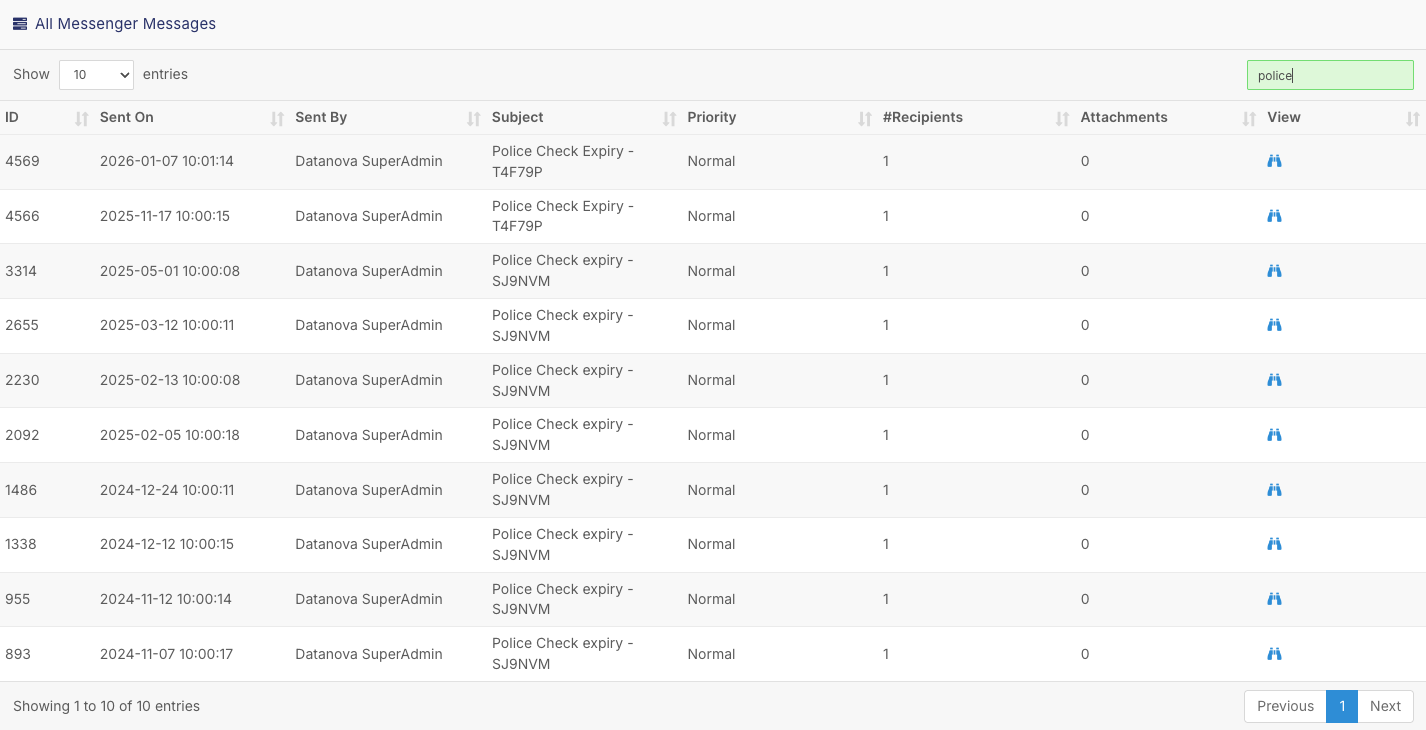Open view binoculars for message ID 4566
This screenshot has width=1426, height=730.
coord(1274,216)
